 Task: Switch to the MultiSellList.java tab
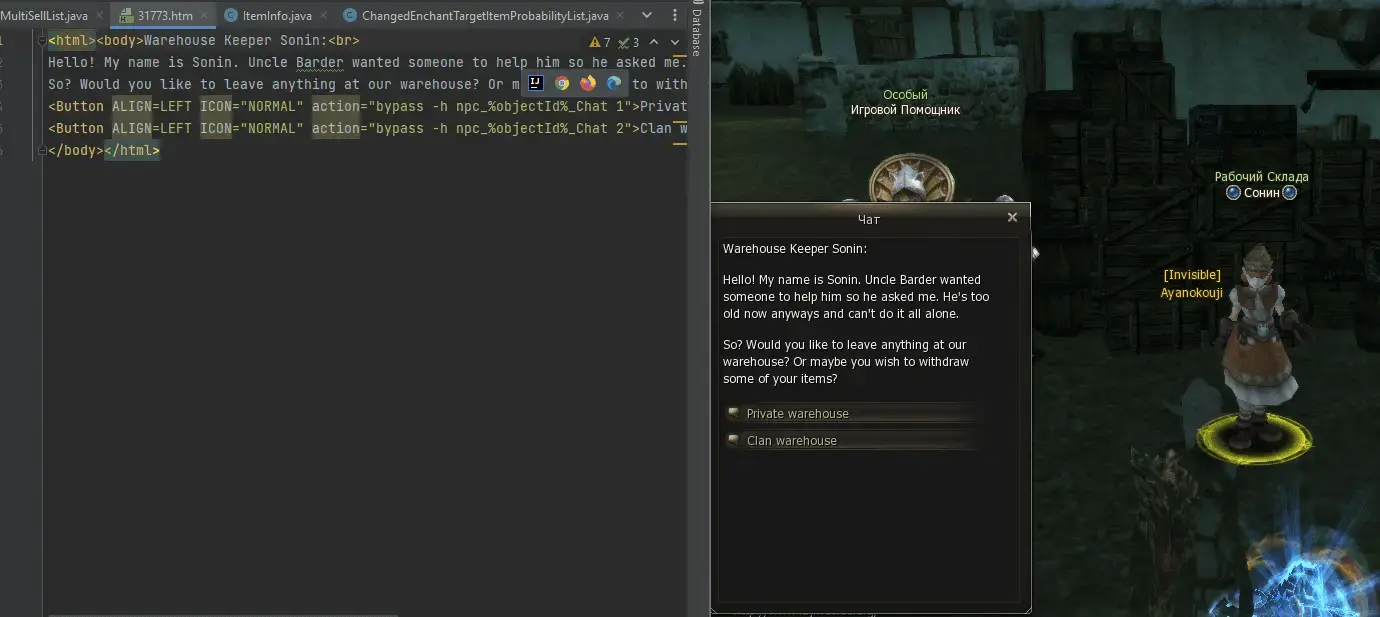click(44, 16)
